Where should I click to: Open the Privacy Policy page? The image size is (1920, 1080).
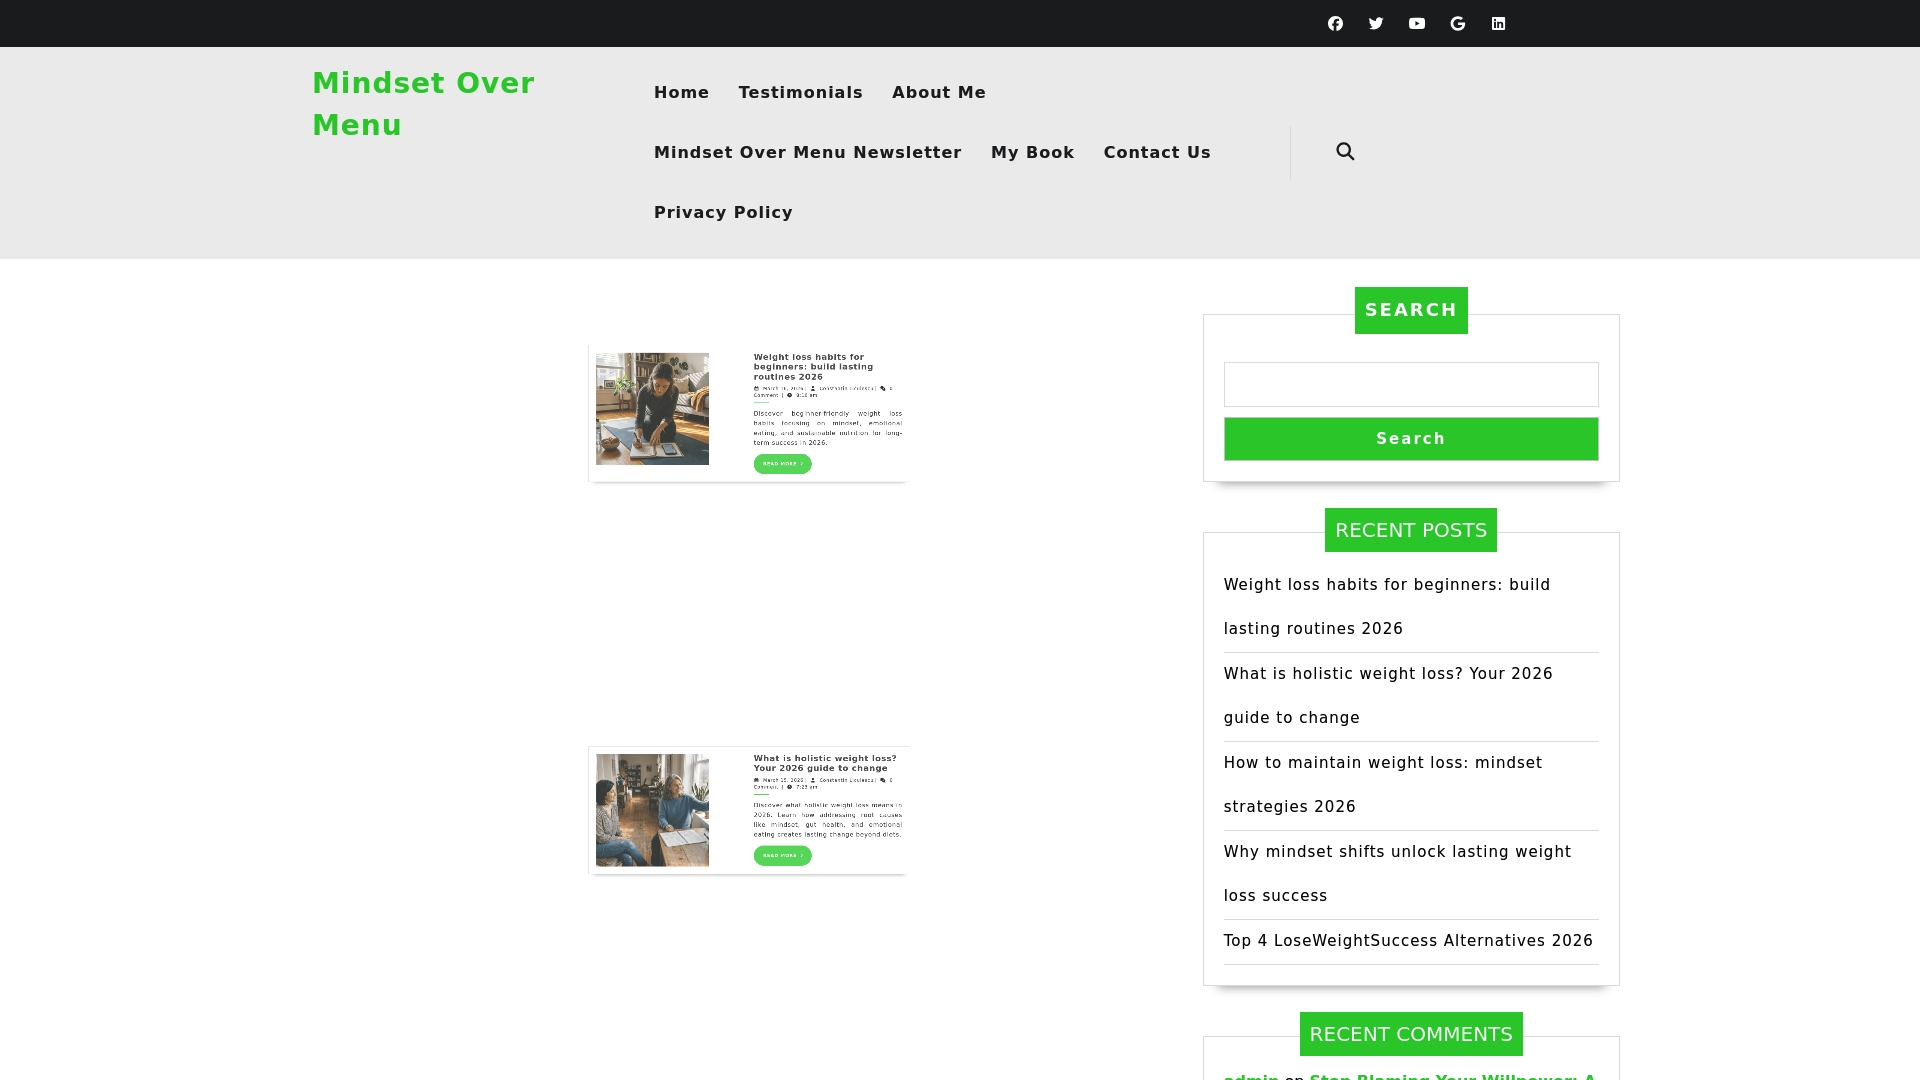pos(723,212)
